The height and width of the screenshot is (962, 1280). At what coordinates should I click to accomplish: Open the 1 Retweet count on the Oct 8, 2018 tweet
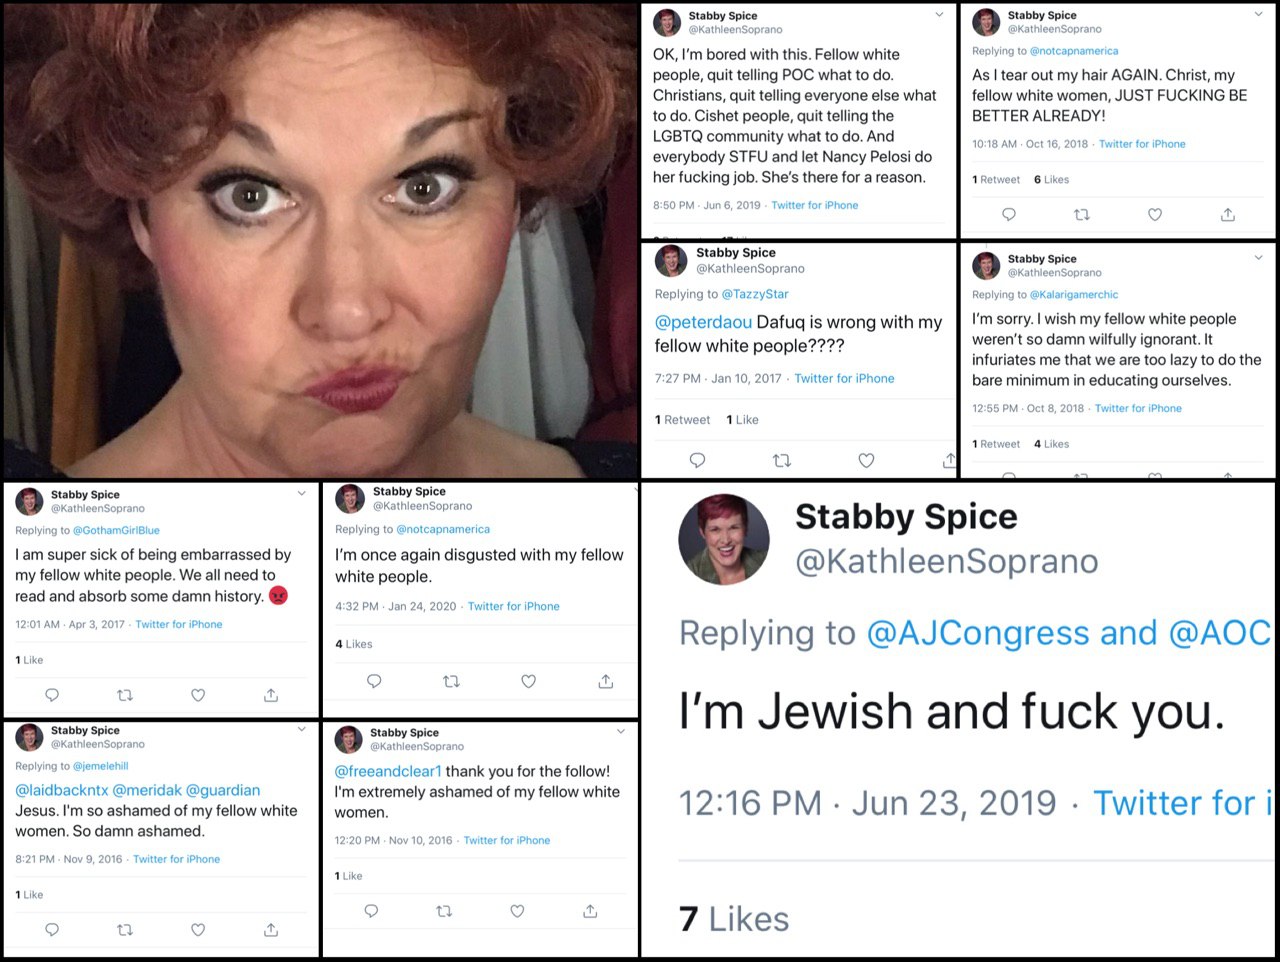[x=996, y=444]
